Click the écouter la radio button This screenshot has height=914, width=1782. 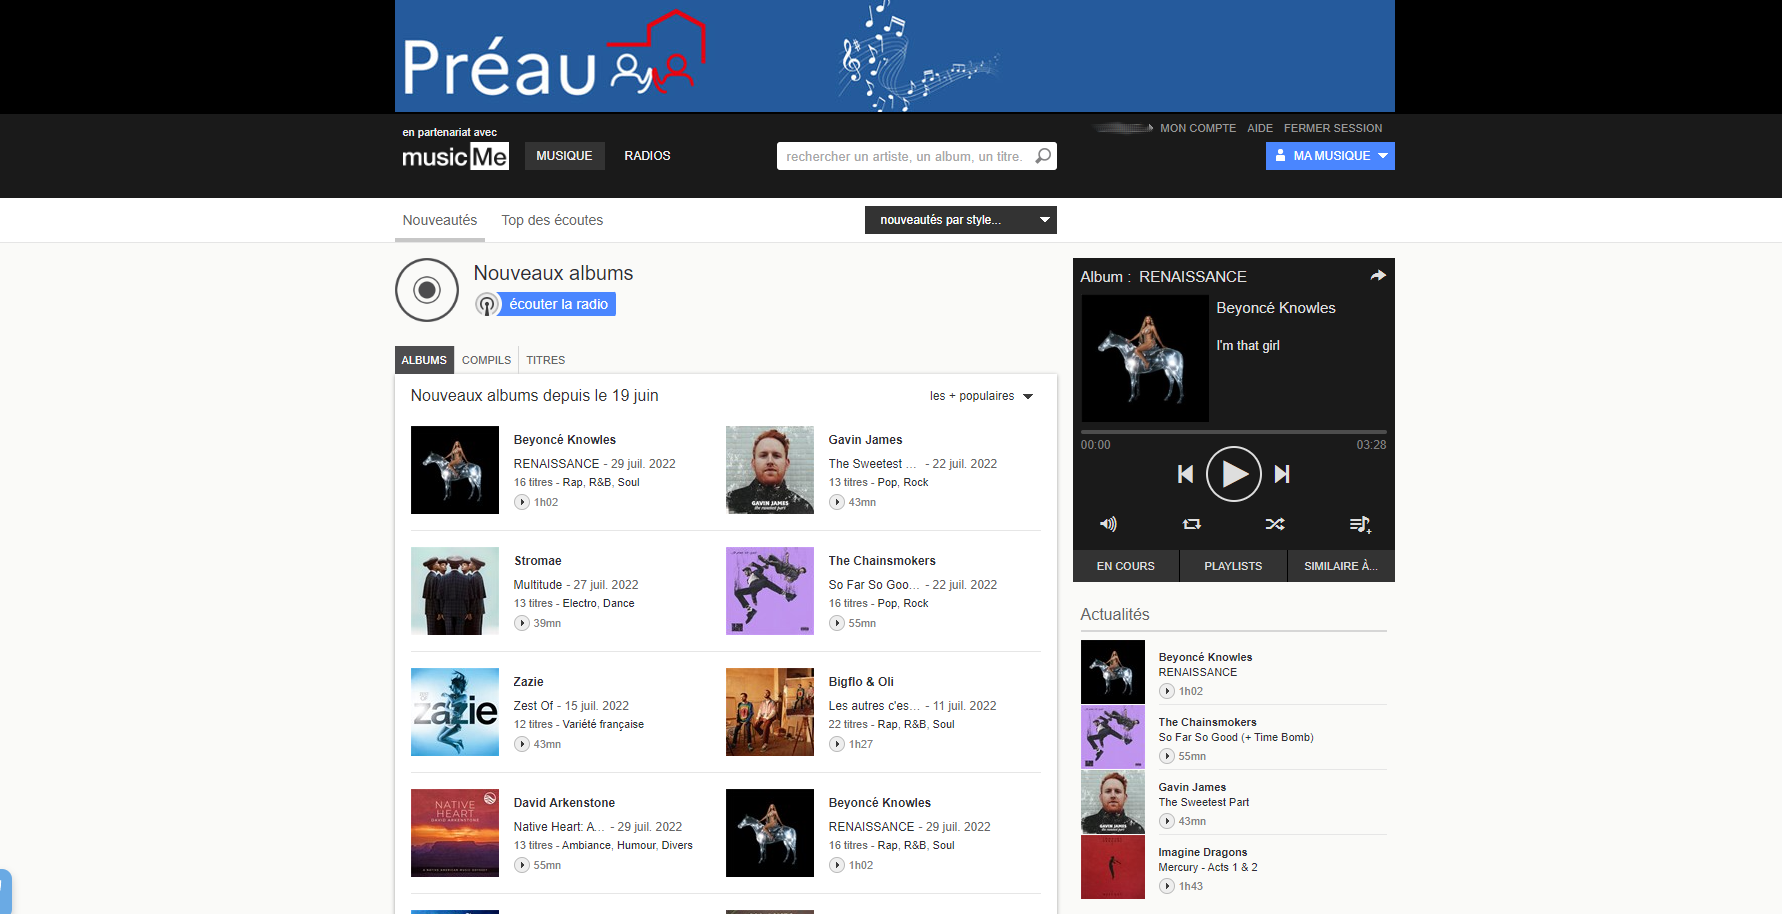[x=558, y=304]
